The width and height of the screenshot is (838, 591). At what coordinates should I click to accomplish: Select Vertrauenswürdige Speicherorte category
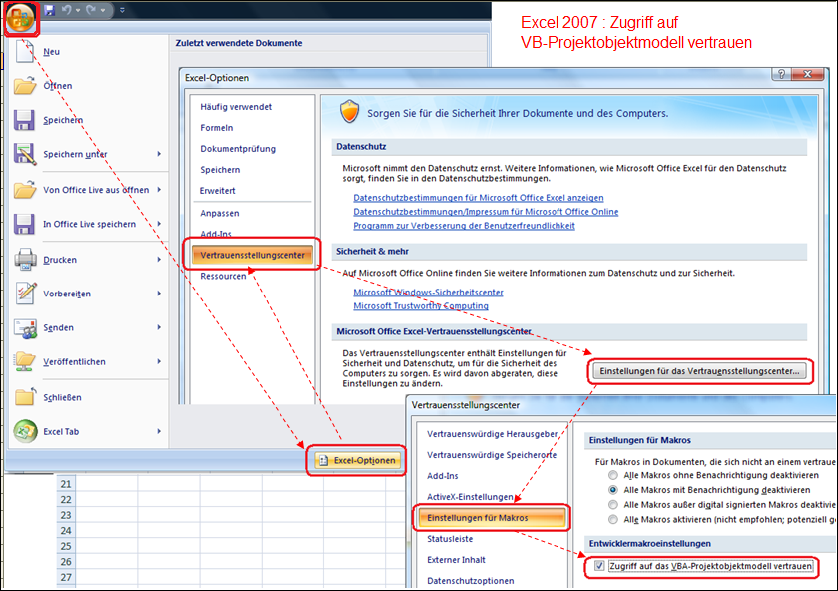coord(492,455)
